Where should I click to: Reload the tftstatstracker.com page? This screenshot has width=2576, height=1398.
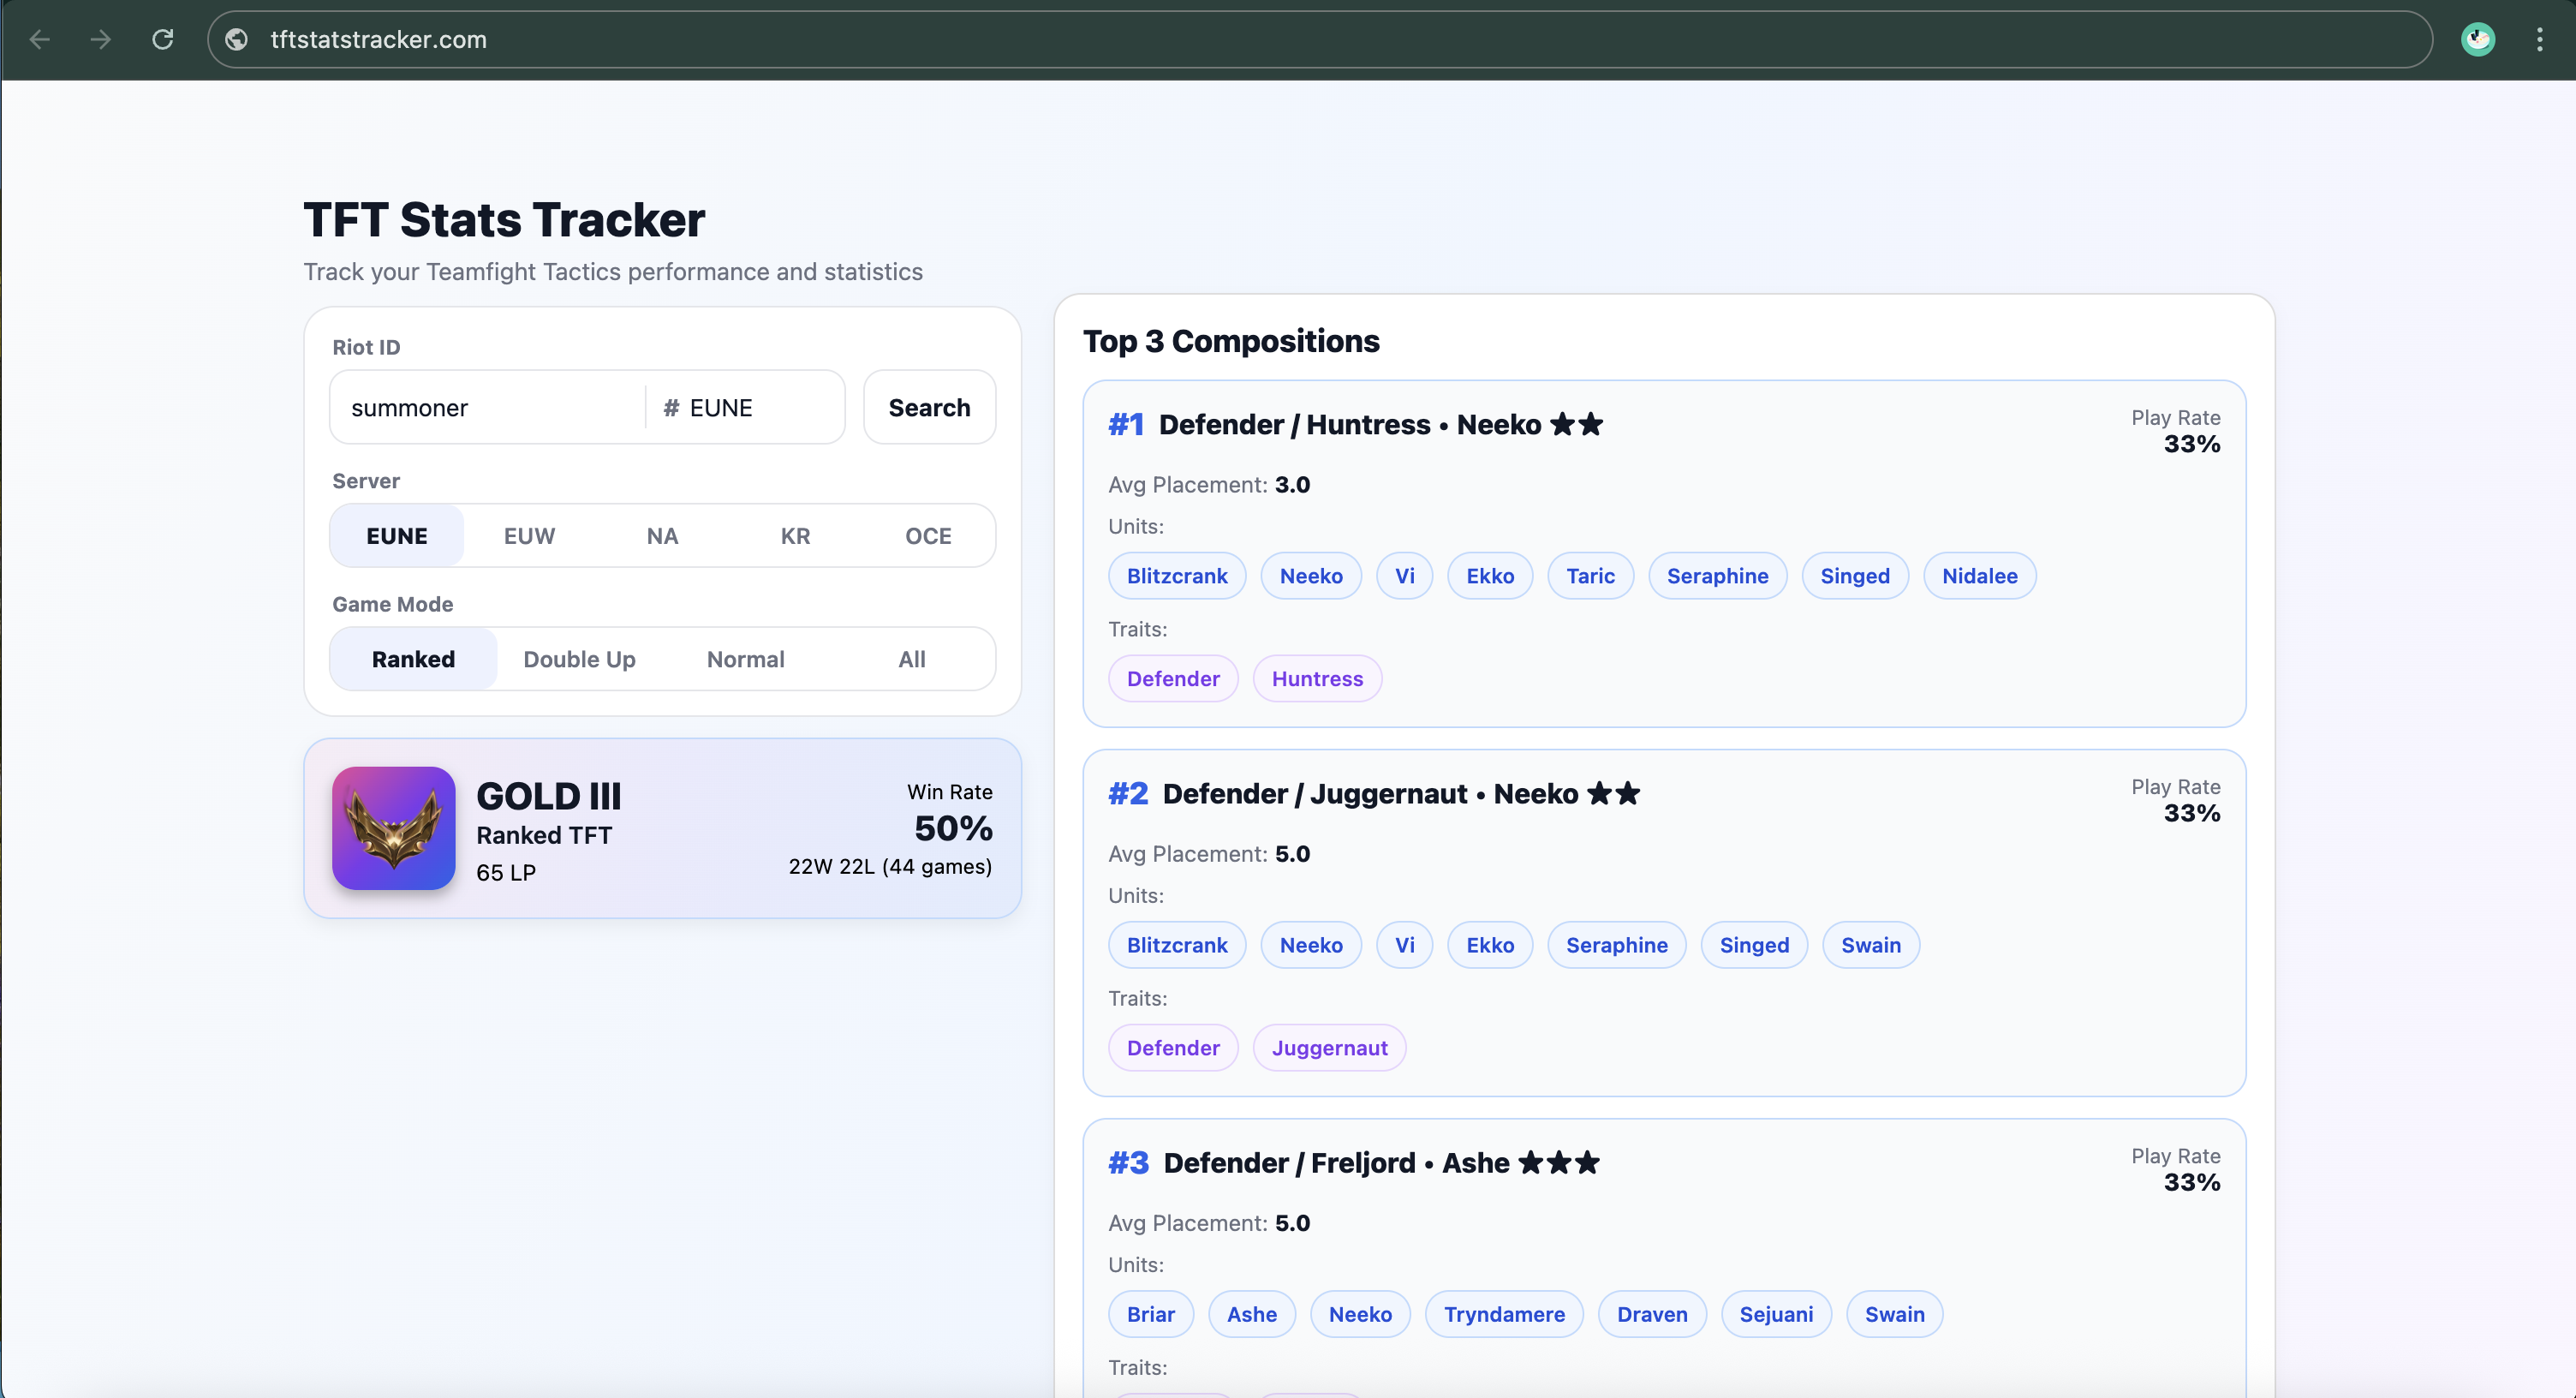tap(163, 39)
